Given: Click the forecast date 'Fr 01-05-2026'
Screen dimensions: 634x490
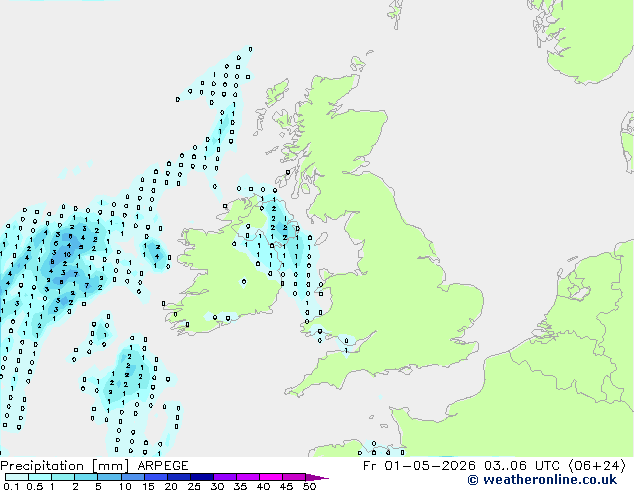Looking at the screenshot, I should tap(419, 466).
